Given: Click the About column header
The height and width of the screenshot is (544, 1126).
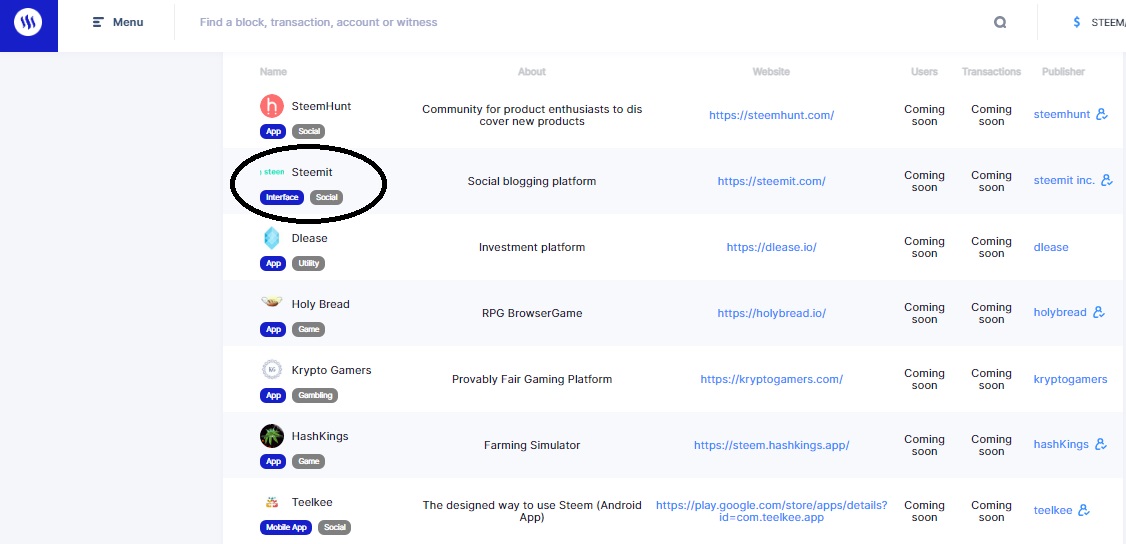Looking at the screenshot, I should point(531,72).
